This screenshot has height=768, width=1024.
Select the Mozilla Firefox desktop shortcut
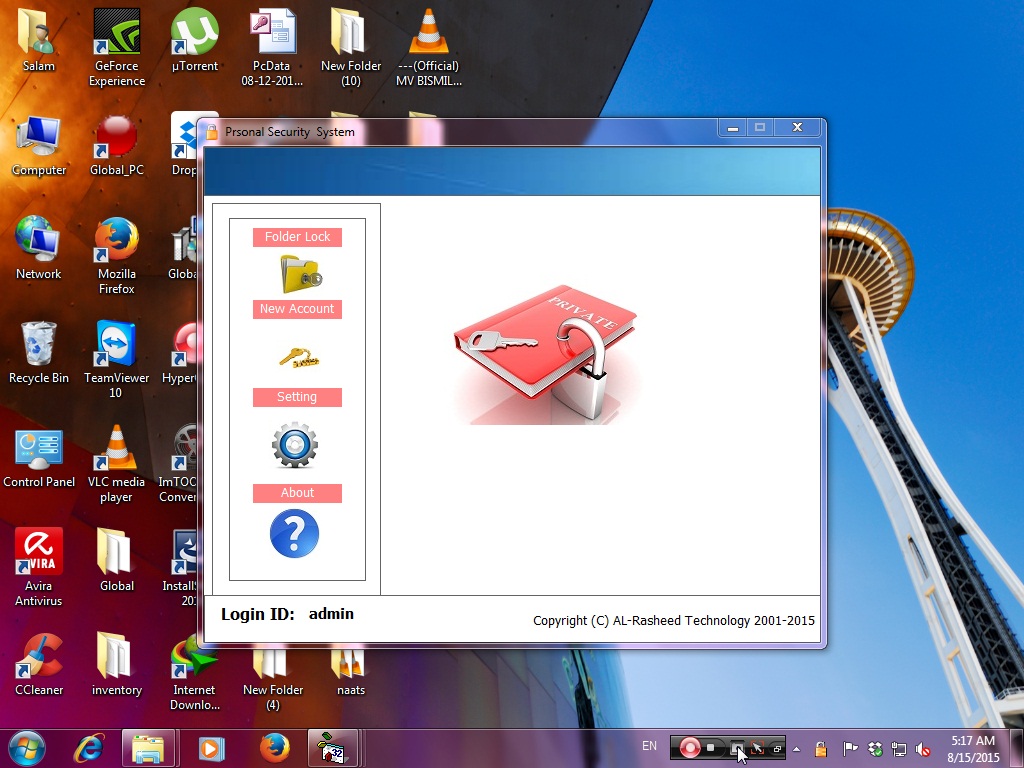point(117,256)
